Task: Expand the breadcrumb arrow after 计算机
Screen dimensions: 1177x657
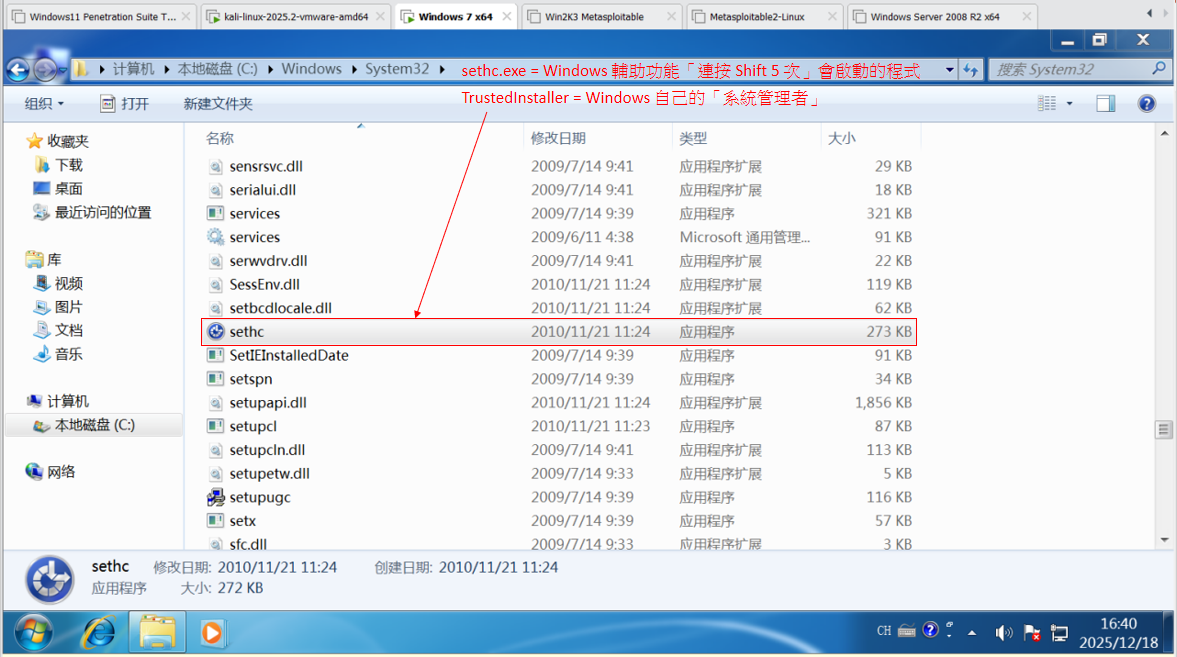Action: click(x=166, y=69)
